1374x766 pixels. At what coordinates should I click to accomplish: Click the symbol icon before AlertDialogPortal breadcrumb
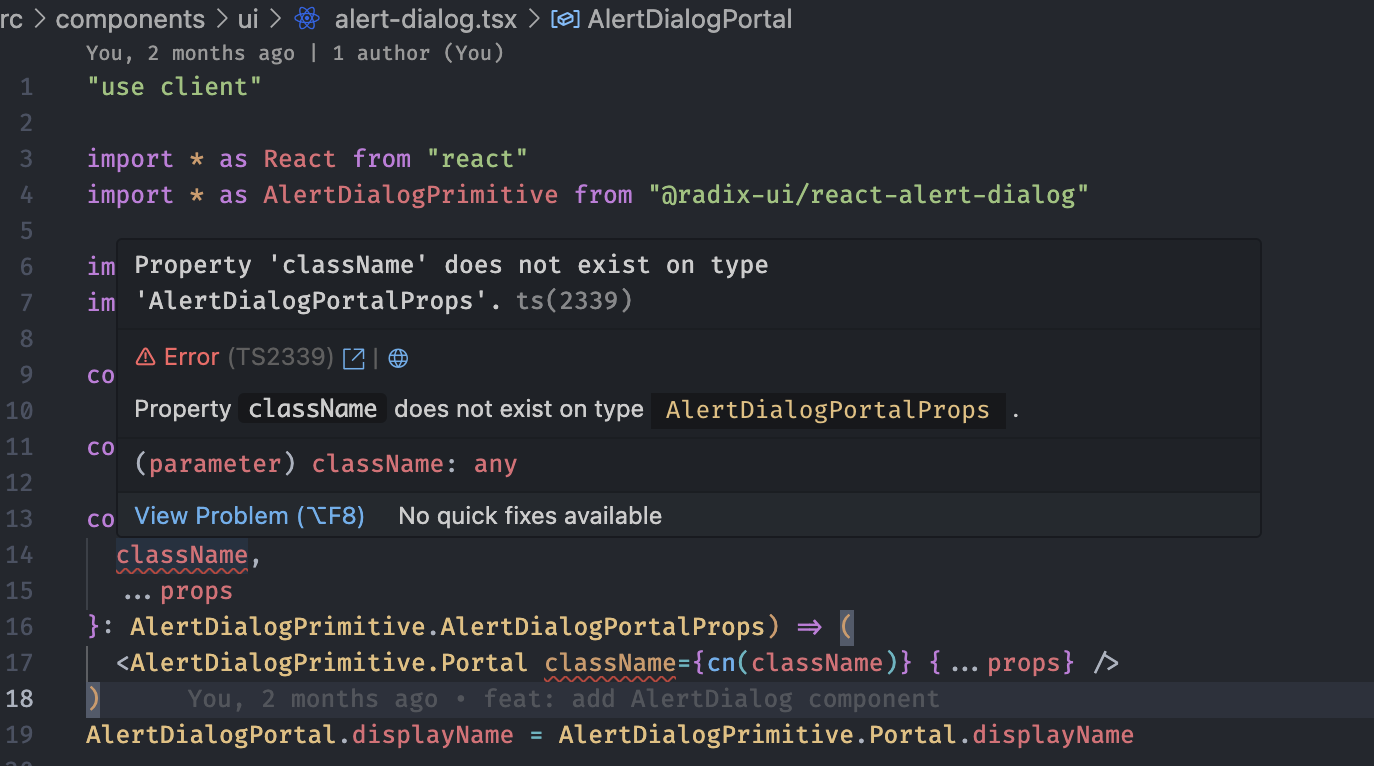(565, 18)
